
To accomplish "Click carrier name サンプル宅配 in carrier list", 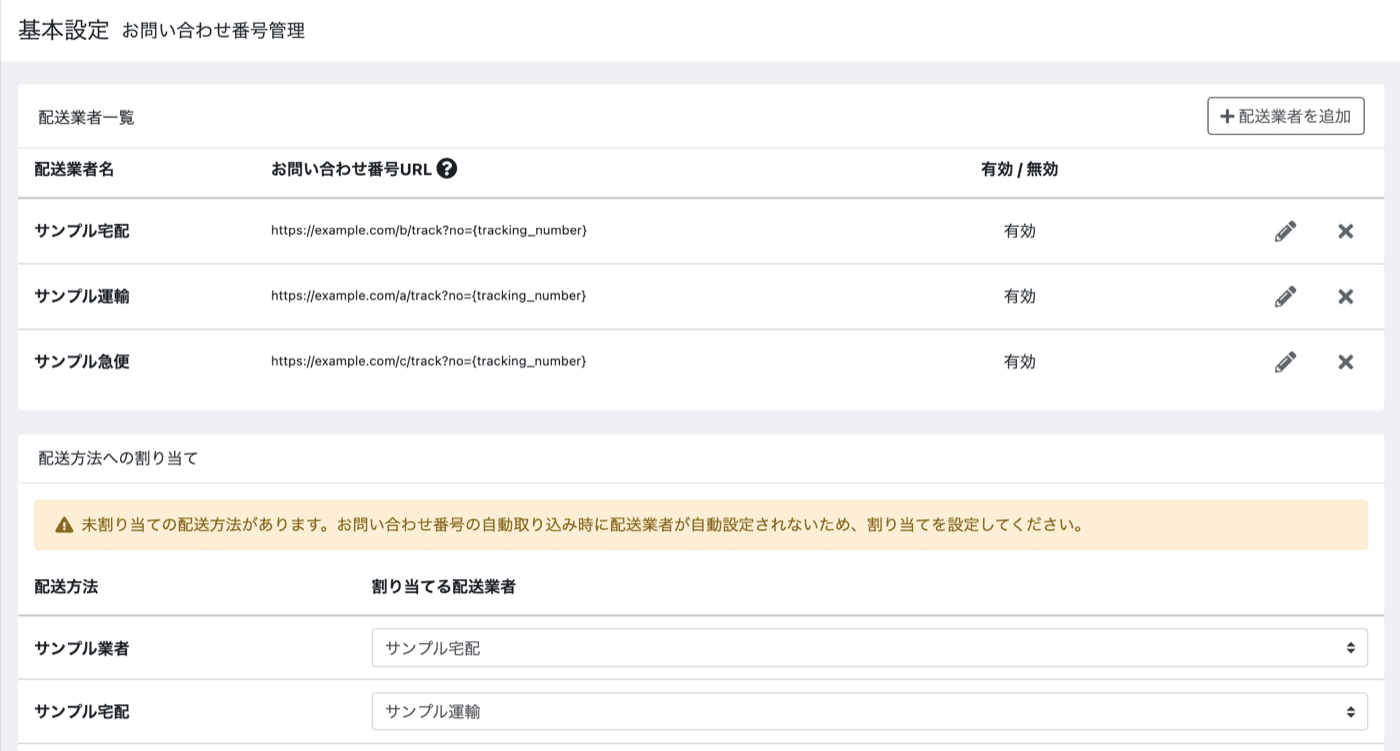I will (82, 231).
